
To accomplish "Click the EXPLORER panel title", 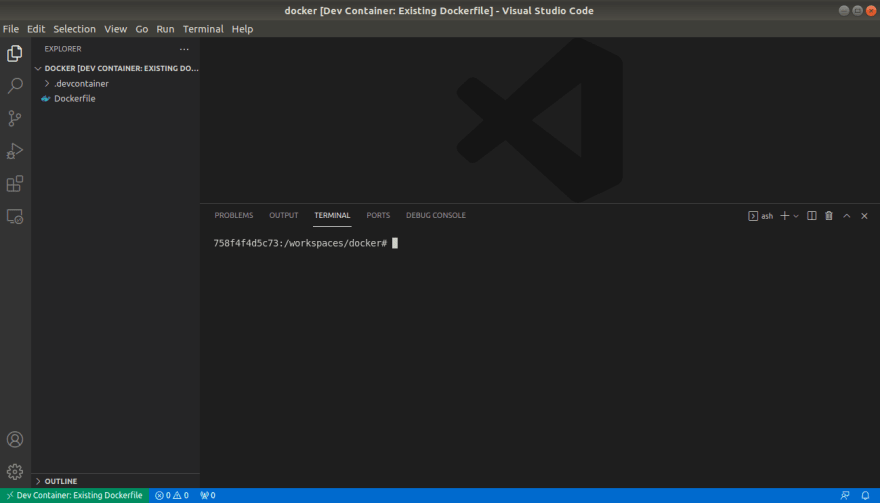I will click(63, 49).
